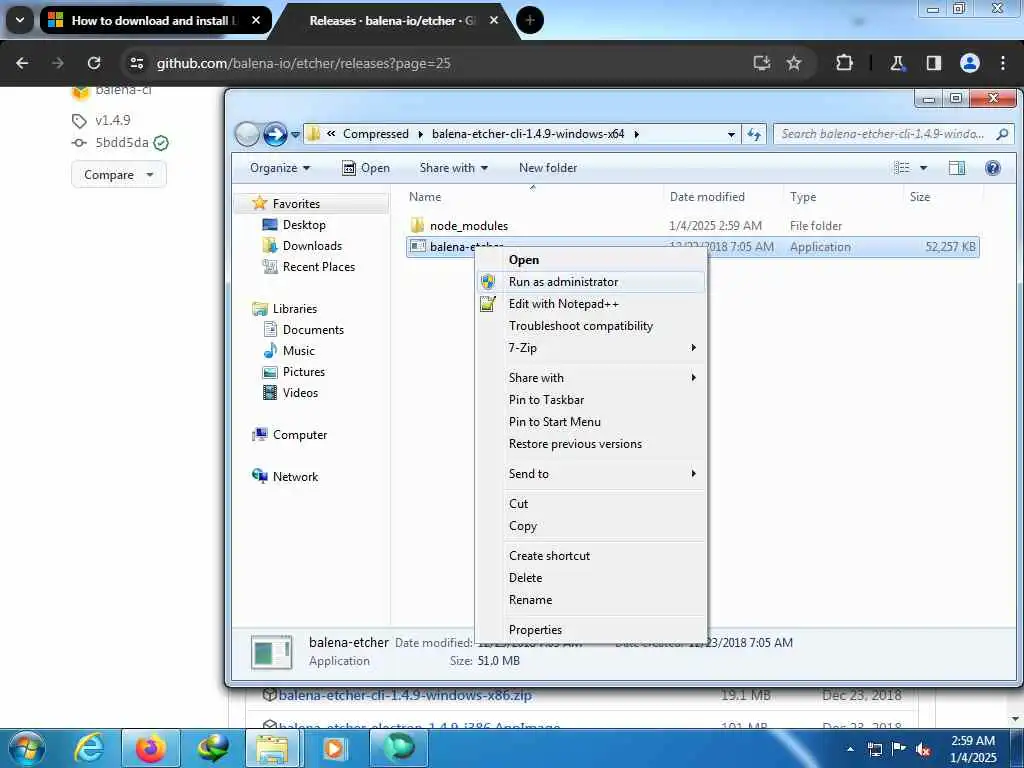
Task: Choose Properties in context menu
Action: [591, 630]
